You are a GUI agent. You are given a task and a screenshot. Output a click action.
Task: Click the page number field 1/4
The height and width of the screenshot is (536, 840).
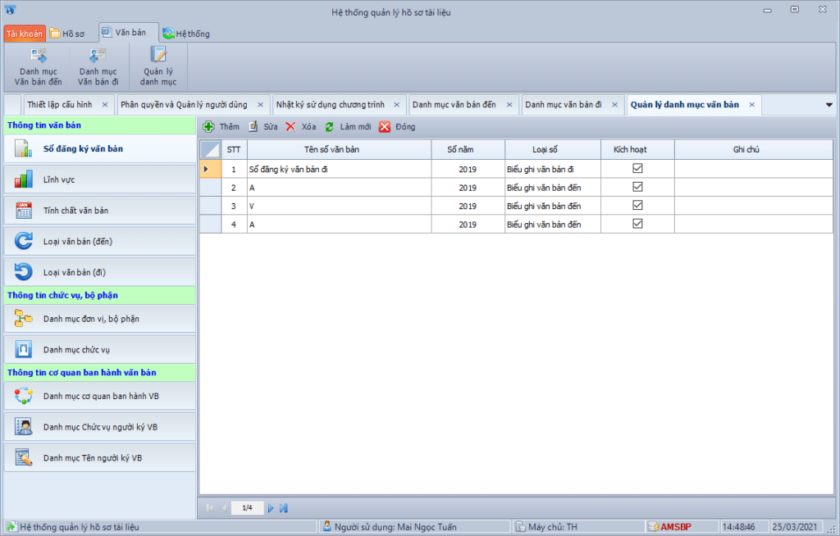tap(247, 508)
